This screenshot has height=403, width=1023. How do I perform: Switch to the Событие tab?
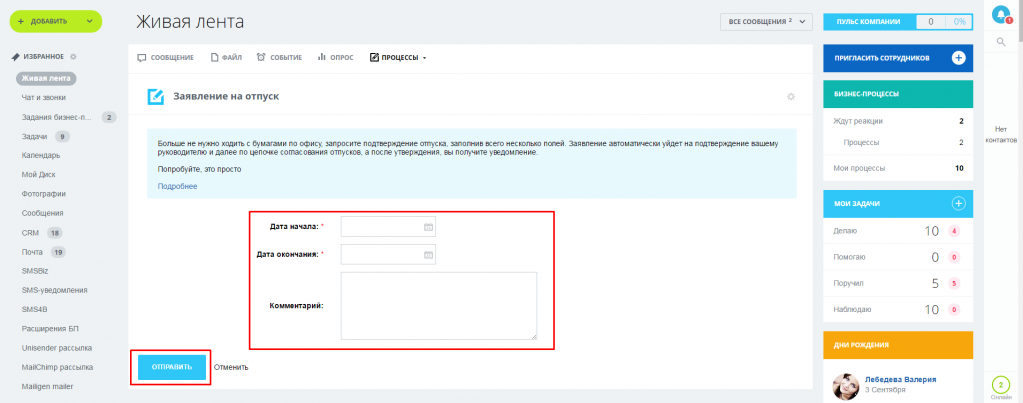click(x=279, y=57)
